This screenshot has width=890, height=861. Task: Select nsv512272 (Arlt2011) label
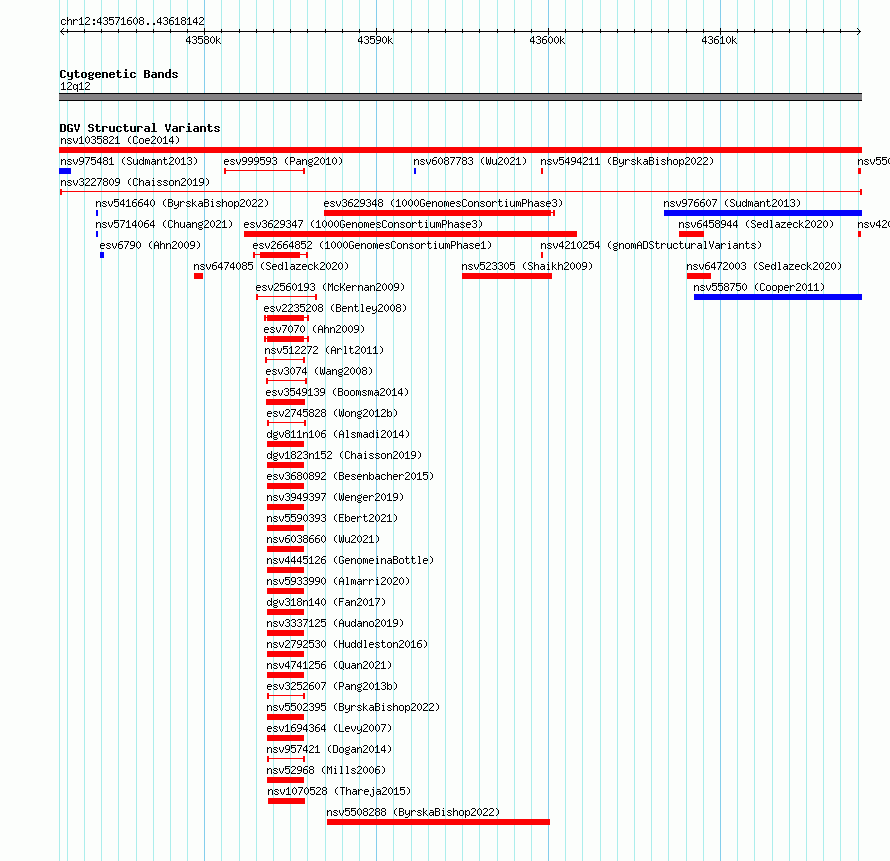(324, 350)
